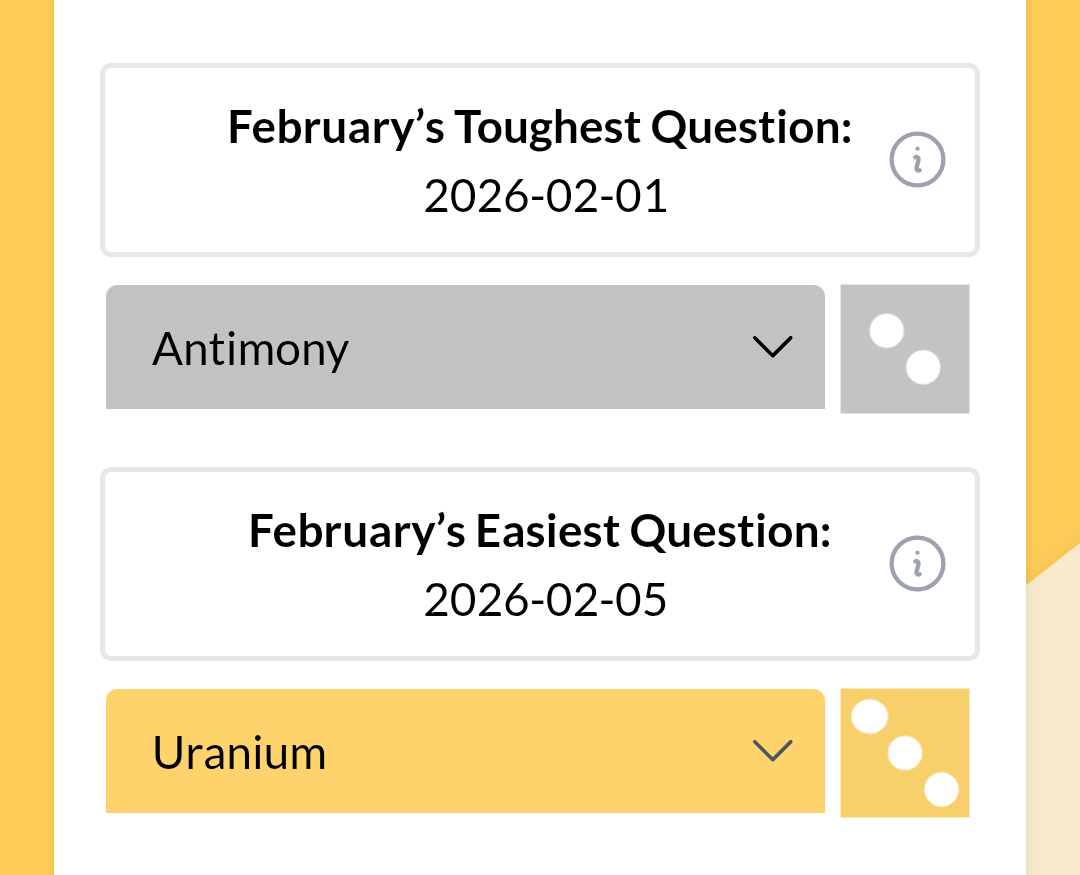Screen dimensions: 1080x875
Task: Click the info icon beside February's Toughest Question
Action: tap(917, 160)
